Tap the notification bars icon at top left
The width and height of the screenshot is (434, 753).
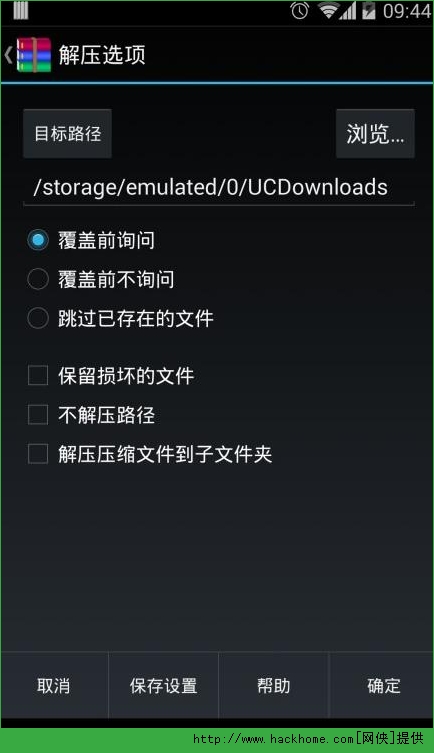coord(21,10)
